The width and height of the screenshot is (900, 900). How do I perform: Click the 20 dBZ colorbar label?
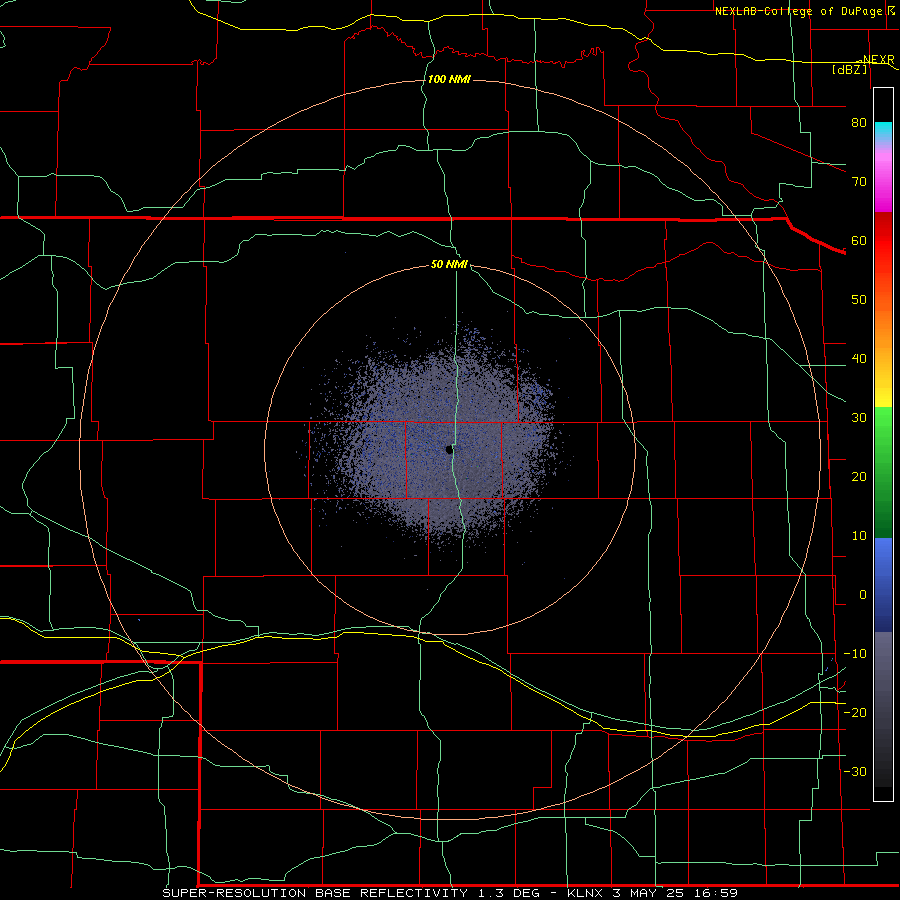859,476
